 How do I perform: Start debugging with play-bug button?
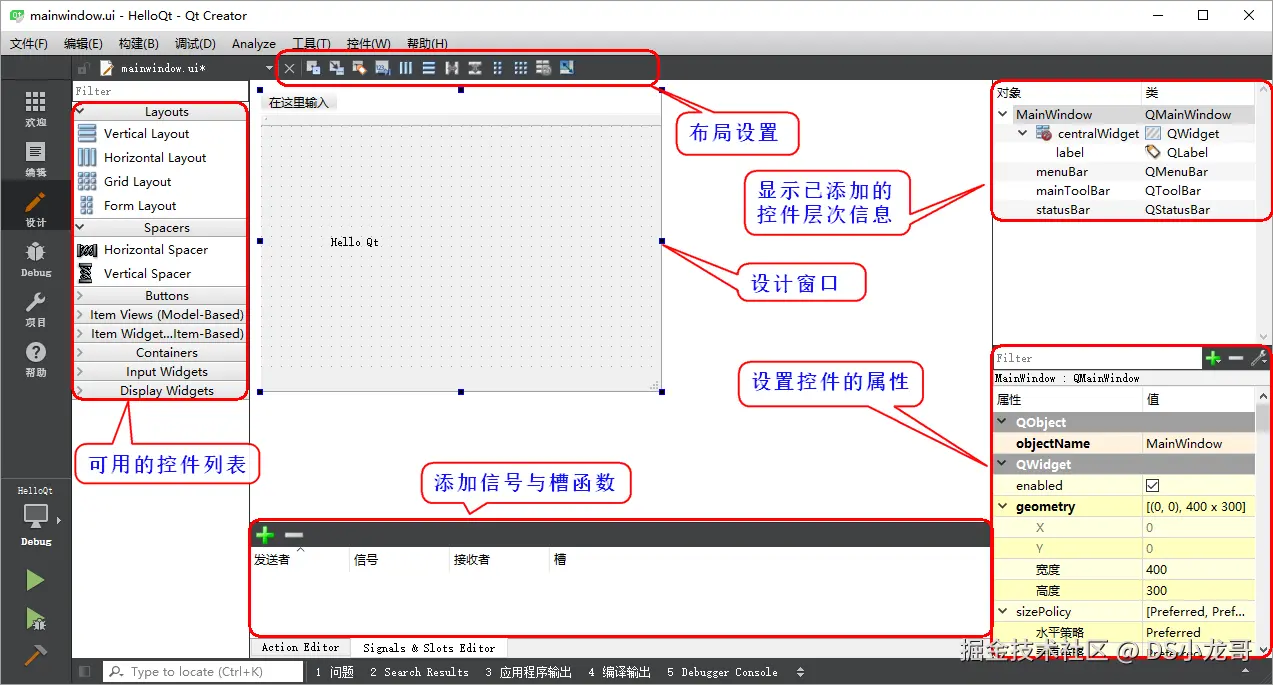point(35,618)
